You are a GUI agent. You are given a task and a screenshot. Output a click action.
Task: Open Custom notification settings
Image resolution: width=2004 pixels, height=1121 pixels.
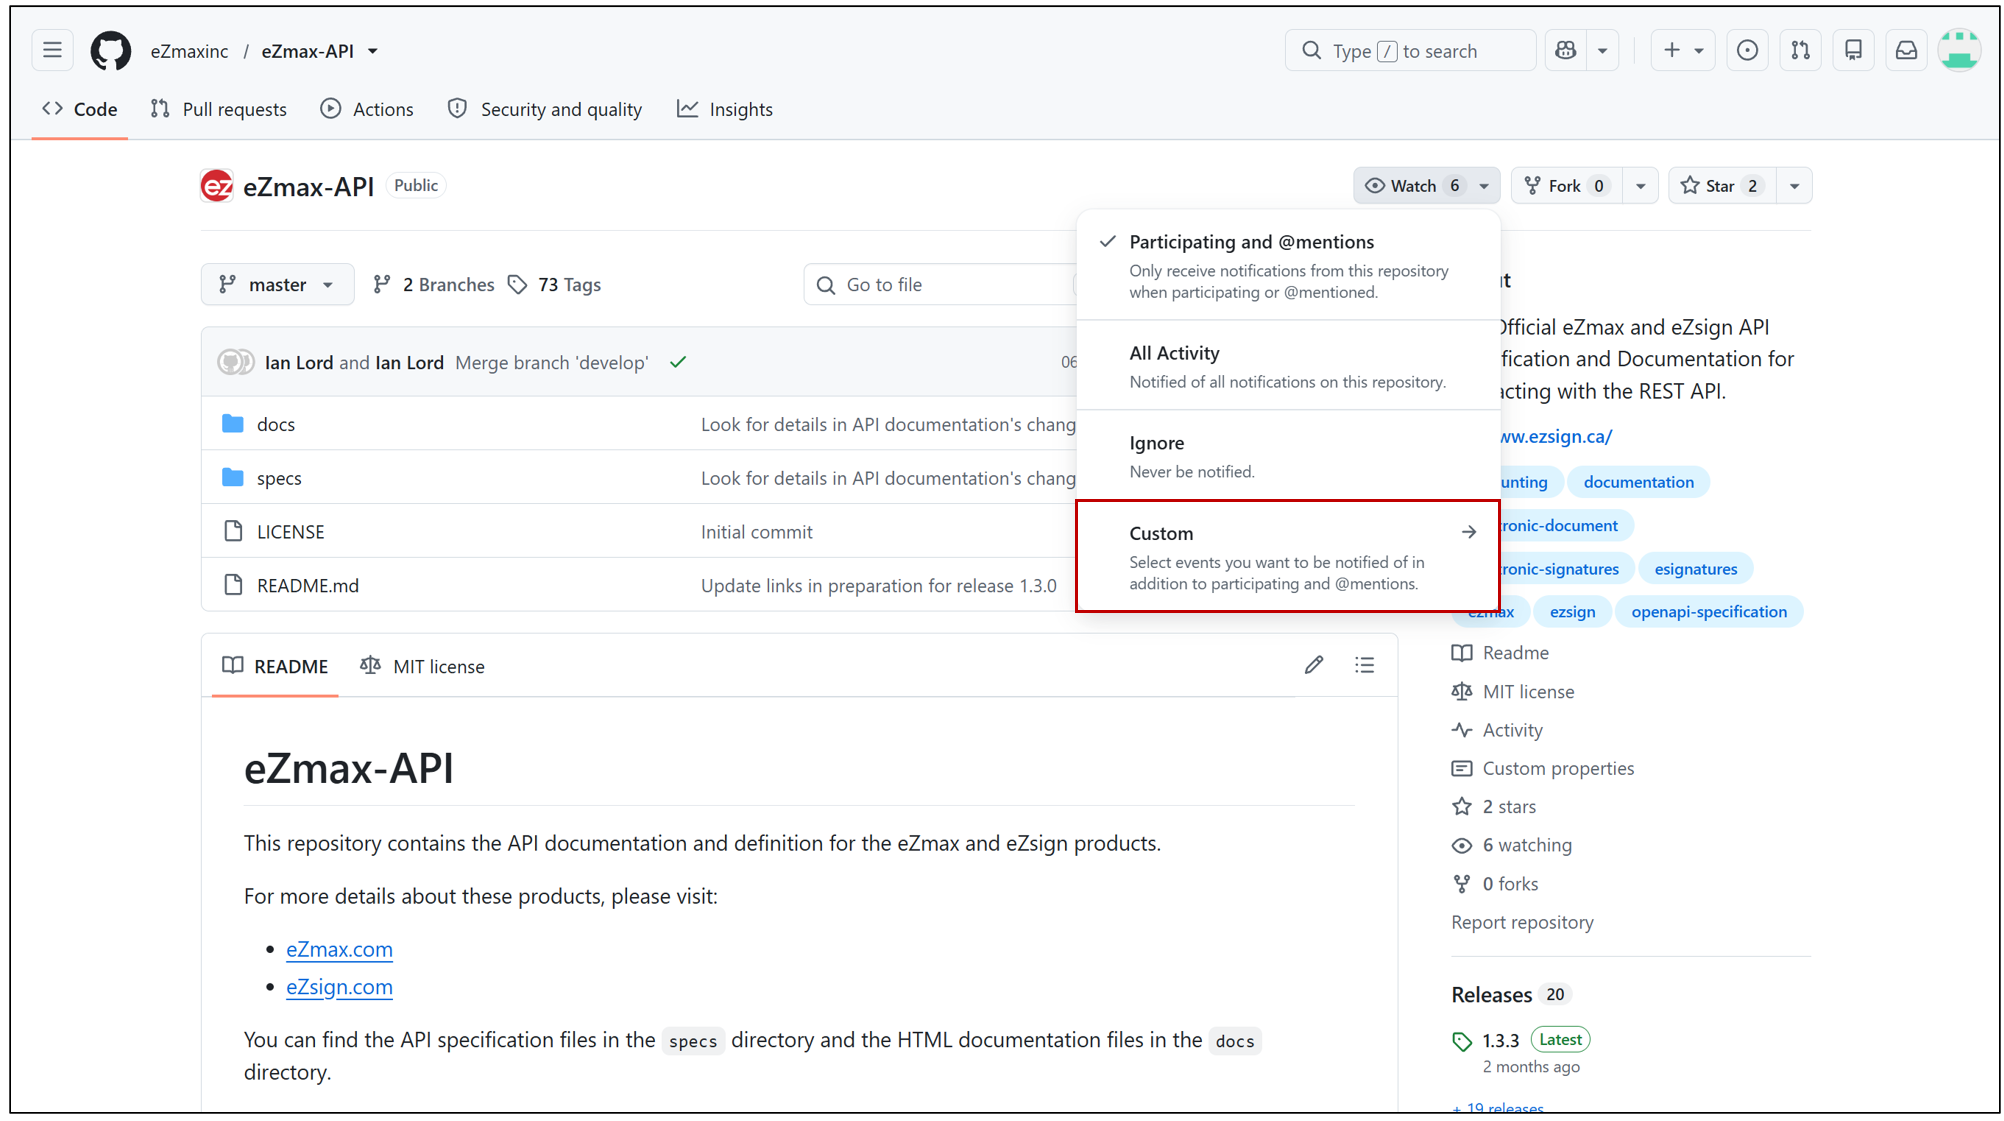[x=1288, y=557]
